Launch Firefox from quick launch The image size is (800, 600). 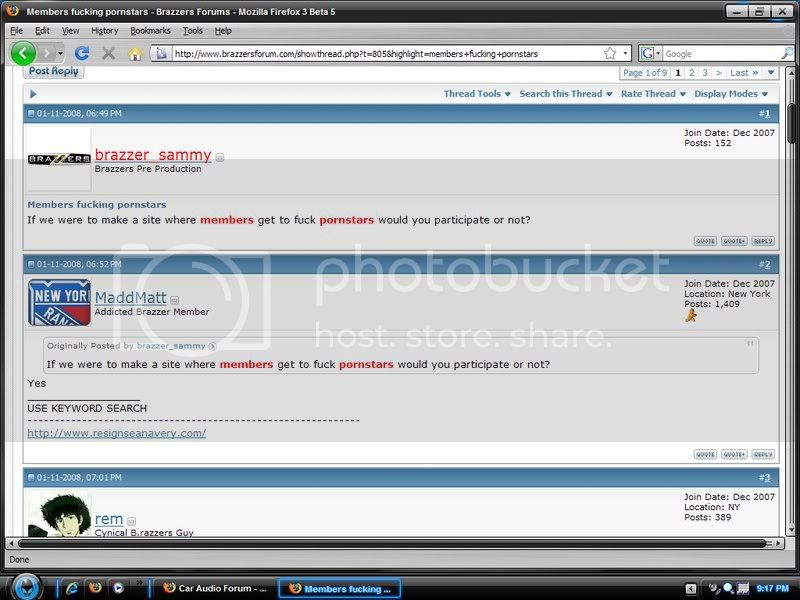[95, 588]
